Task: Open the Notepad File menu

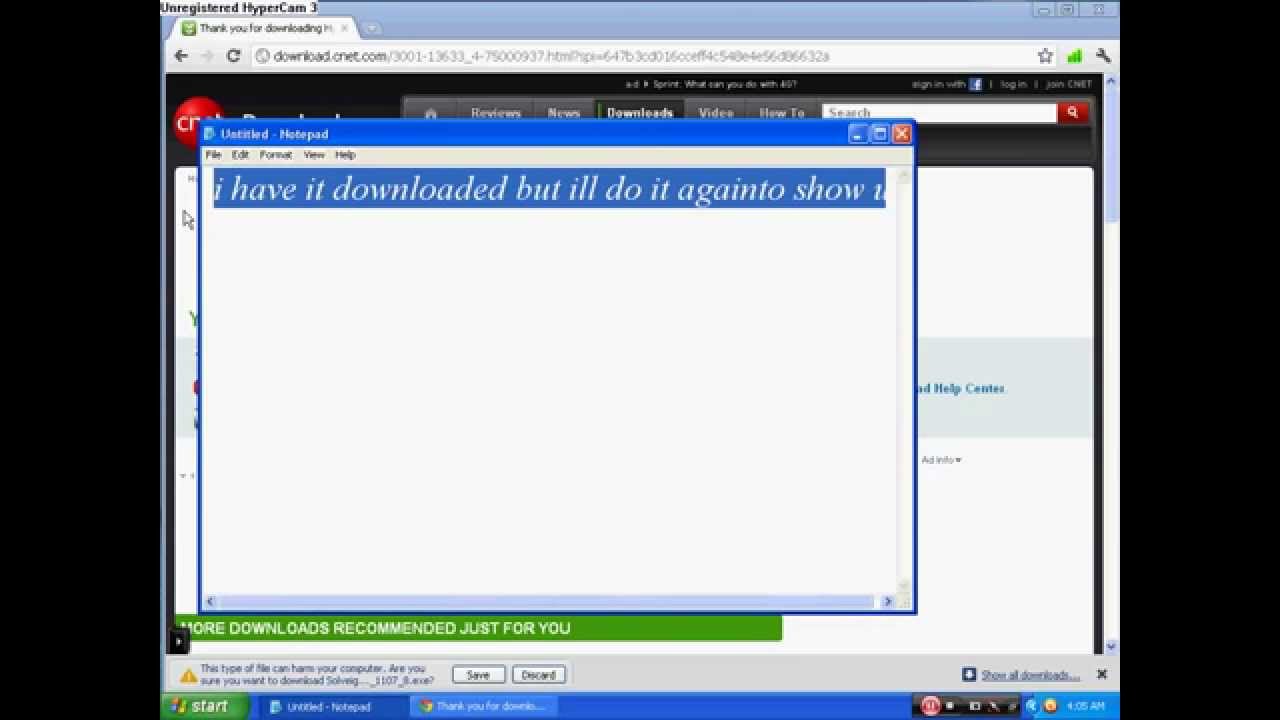Action: [213, 155]
